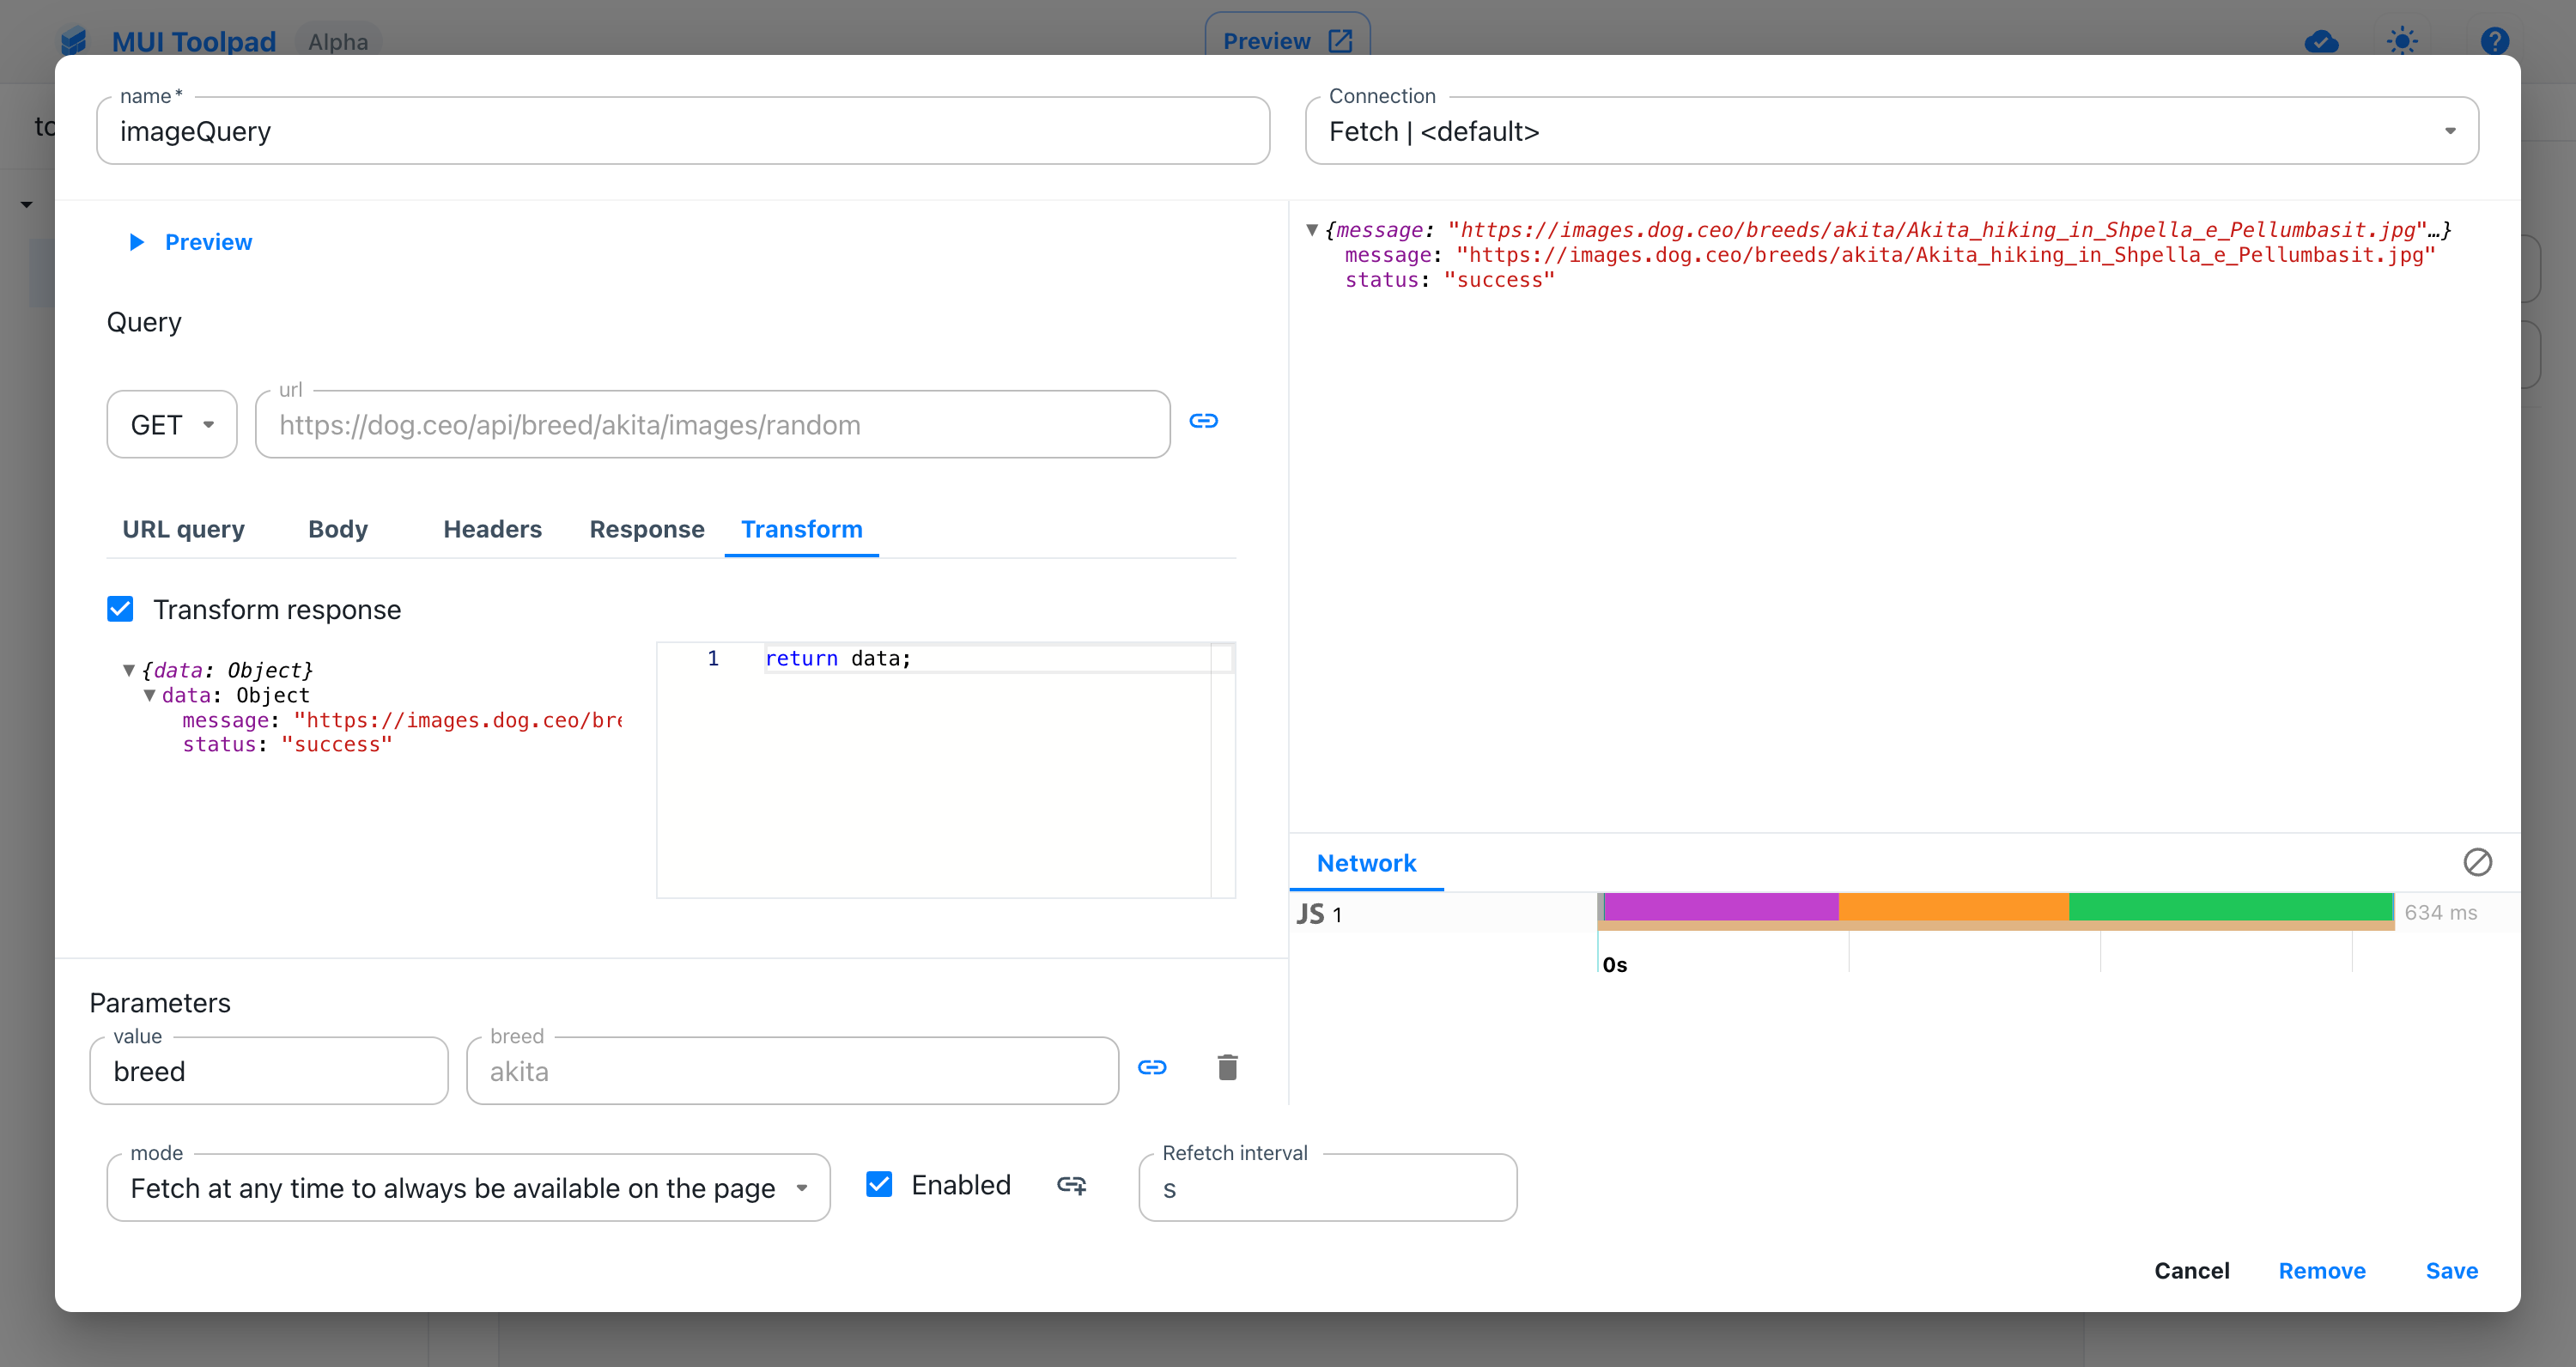Click the MUI Toolpad logo icon
The image size is (2576, 1367).
click(73, 41)
